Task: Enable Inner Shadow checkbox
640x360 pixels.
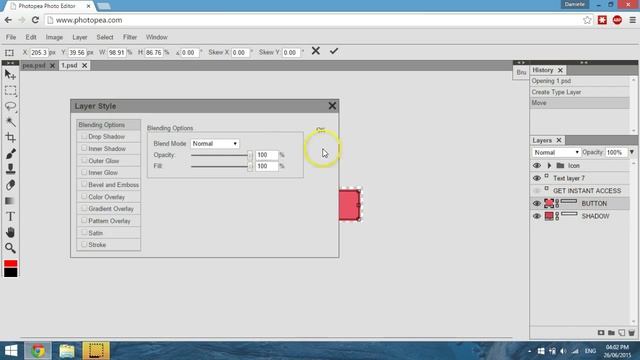Action: [x=84, y=148]
